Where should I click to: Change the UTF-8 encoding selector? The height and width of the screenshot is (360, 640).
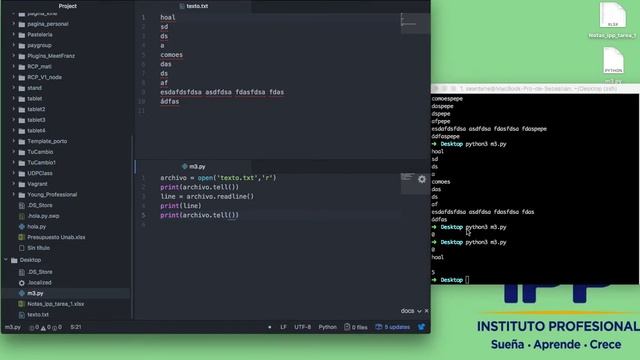tap(302, 327)
